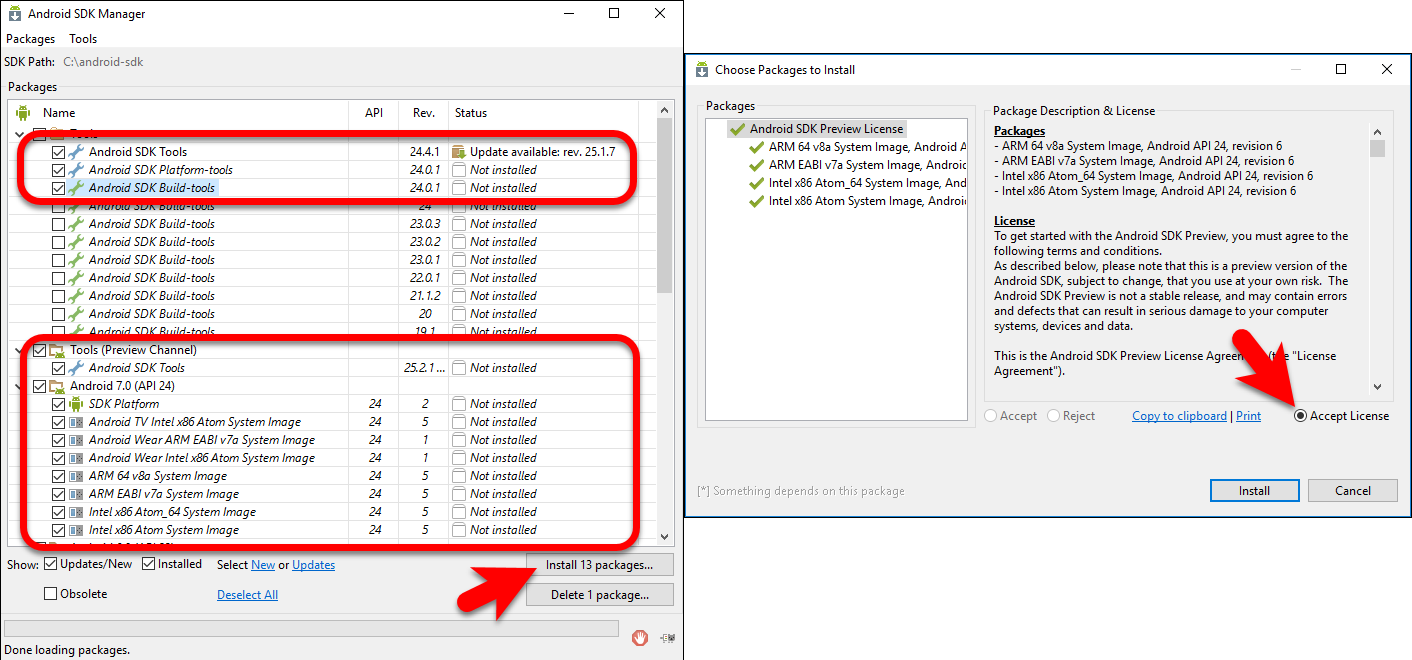The width and height of the screenshot is (1412, 660).
Task: Click the API column header
Action: pyautogui.click(x=374, y=113)
